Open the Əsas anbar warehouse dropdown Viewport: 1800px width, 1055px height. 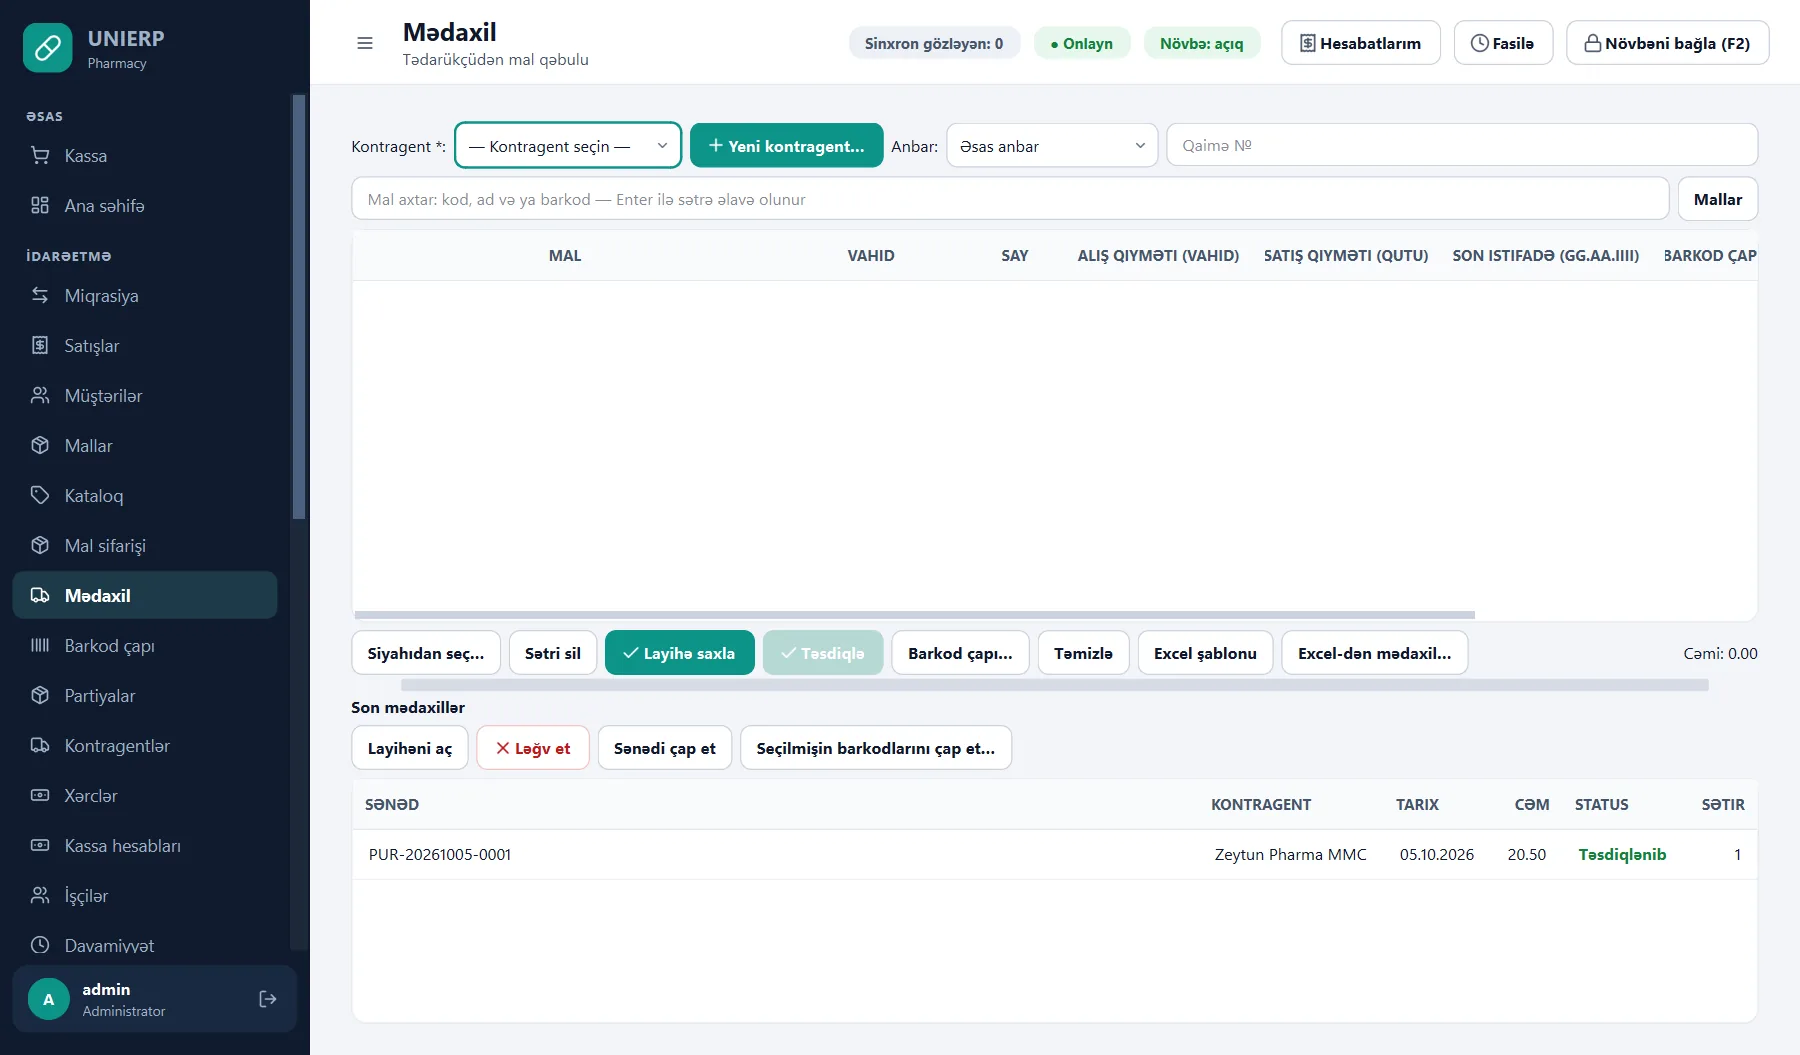1052,146
